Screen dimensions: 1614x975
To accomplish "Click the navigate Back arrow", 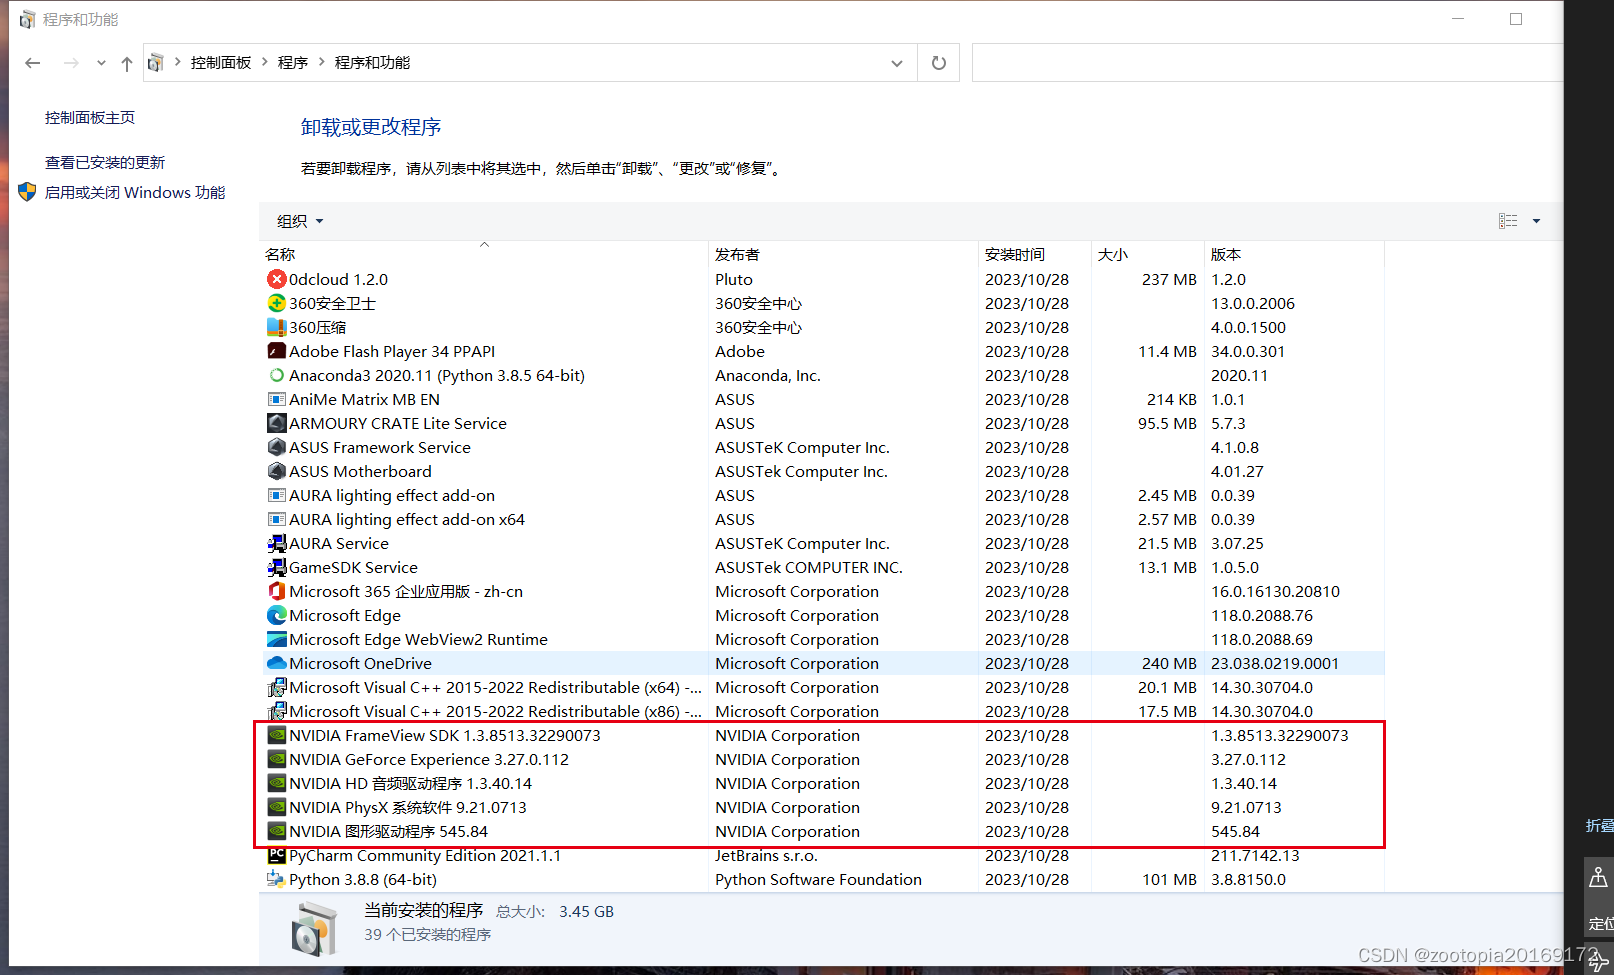I will pyautogui.click(x=33, y=63).
